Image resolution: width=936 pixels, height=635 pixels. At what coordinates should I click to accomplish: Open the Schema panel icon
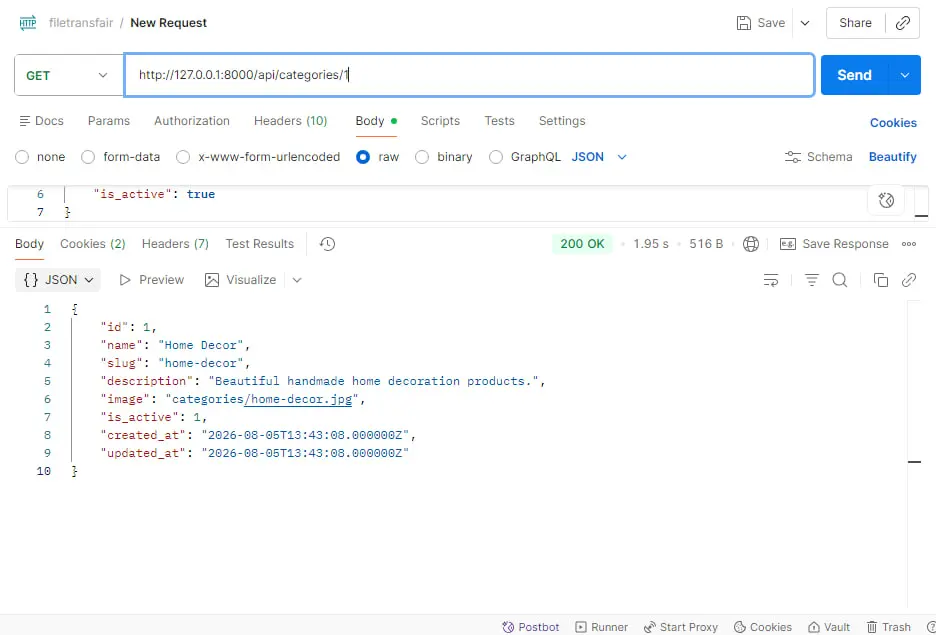[793, 157]
